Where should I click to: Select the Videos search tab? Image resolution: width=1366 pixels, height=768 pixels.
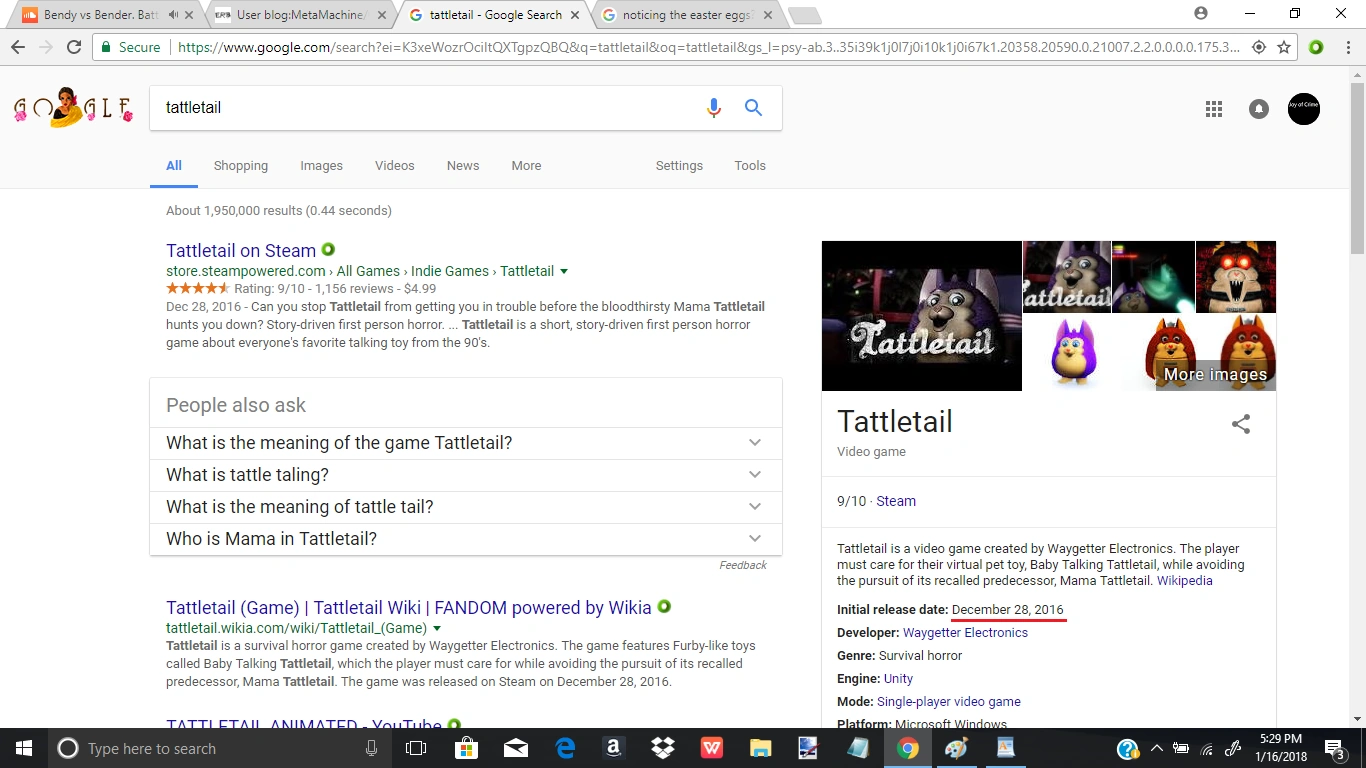[x=395, y=166]
